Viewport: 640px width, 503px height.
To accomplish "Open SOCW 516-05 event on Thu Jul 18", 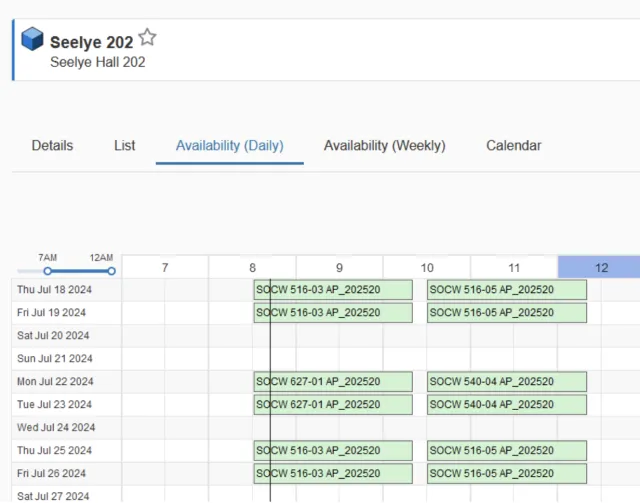I will coord(506,290).
